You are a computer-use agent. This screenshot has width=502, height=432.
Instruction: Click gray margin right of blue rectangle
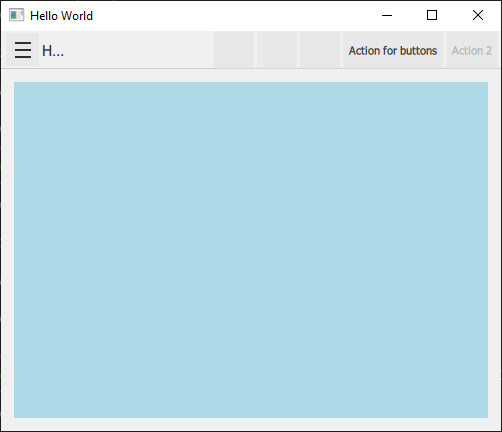(x=494, y=250)
